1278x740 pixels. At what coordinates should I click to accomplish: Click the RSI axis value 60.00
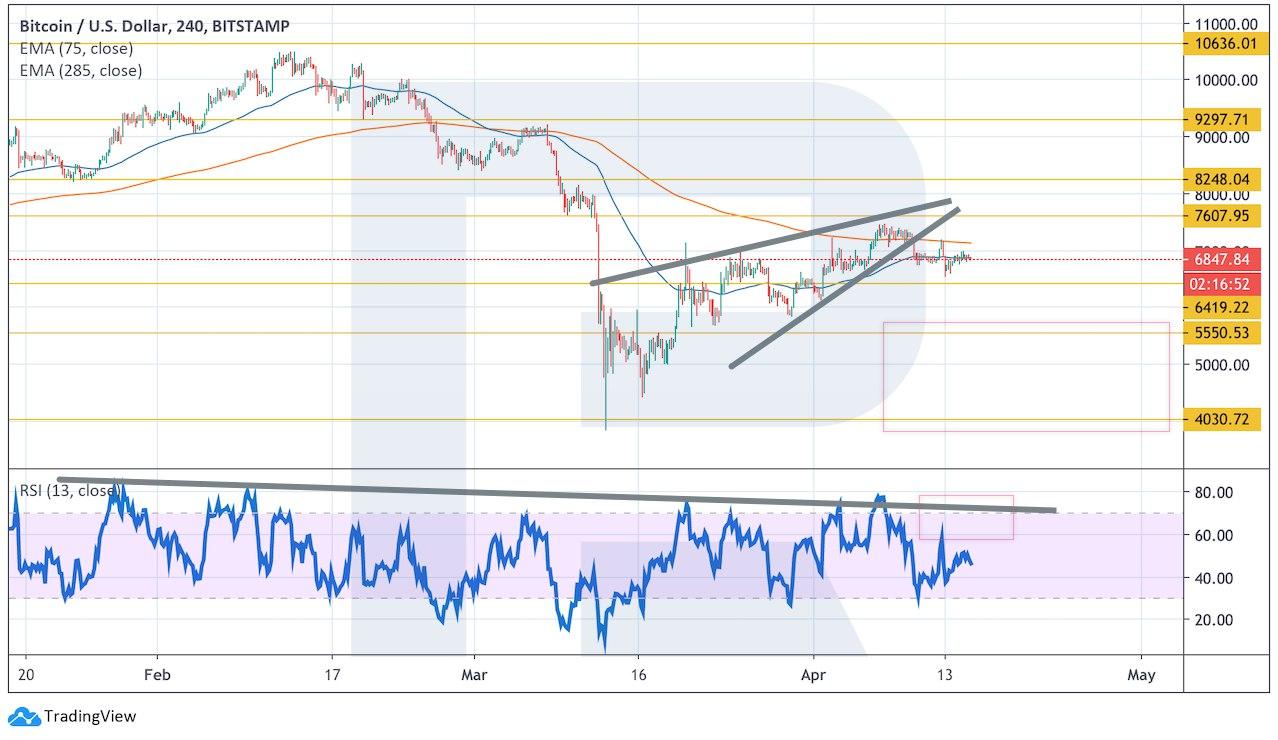click(x=1214, y=535)
